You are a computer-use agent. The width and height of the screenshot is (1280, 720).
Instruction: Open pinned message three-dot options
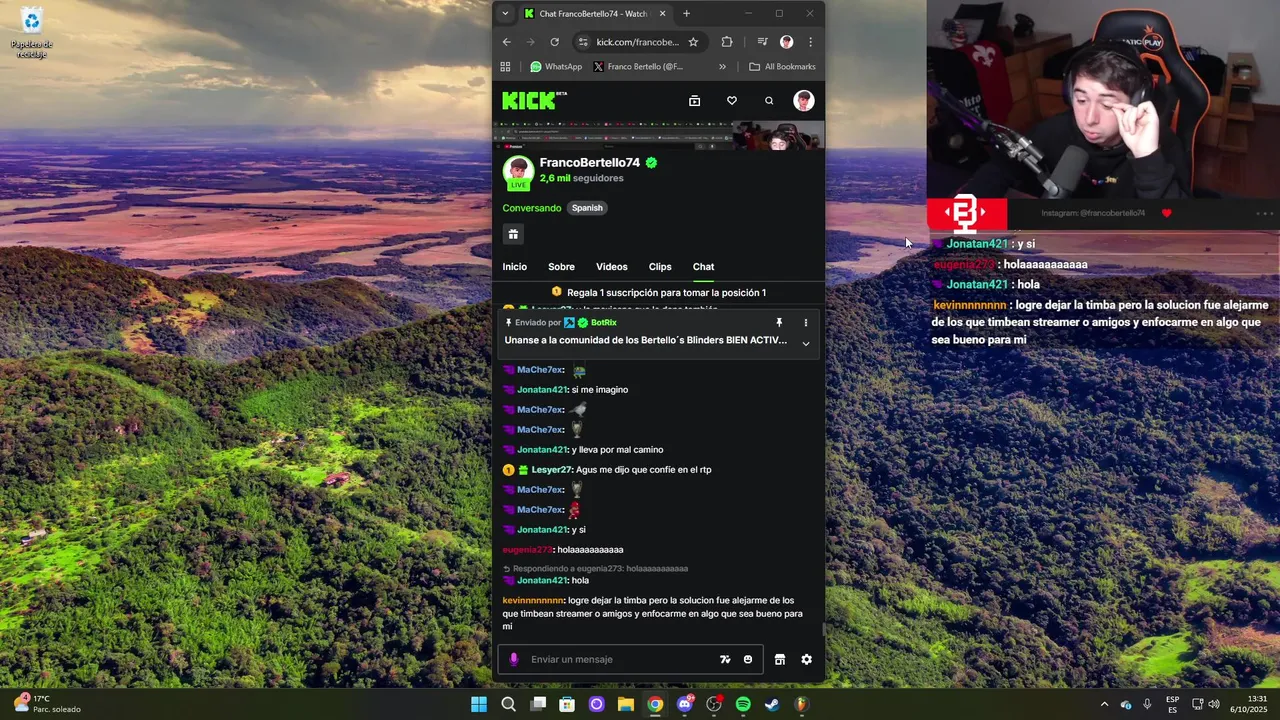805,323
